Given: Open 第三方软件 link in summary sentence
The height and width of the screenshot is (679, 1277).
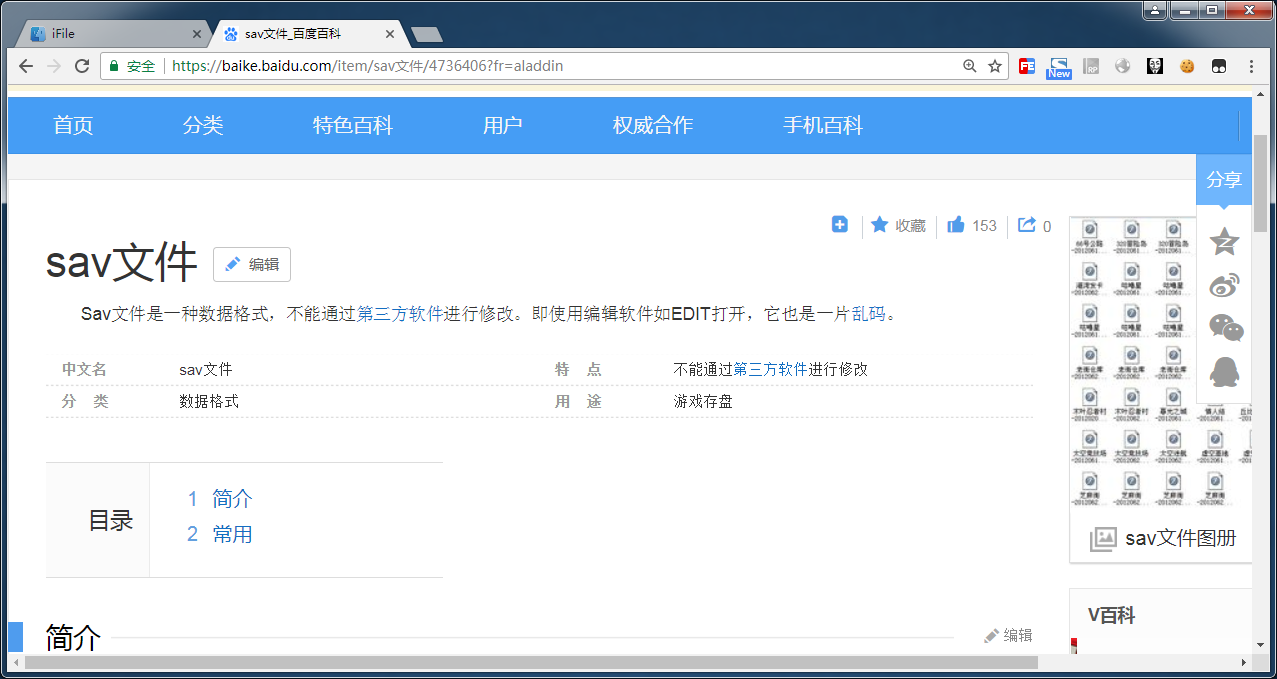Looking at the screenshot, I should 400,313.
